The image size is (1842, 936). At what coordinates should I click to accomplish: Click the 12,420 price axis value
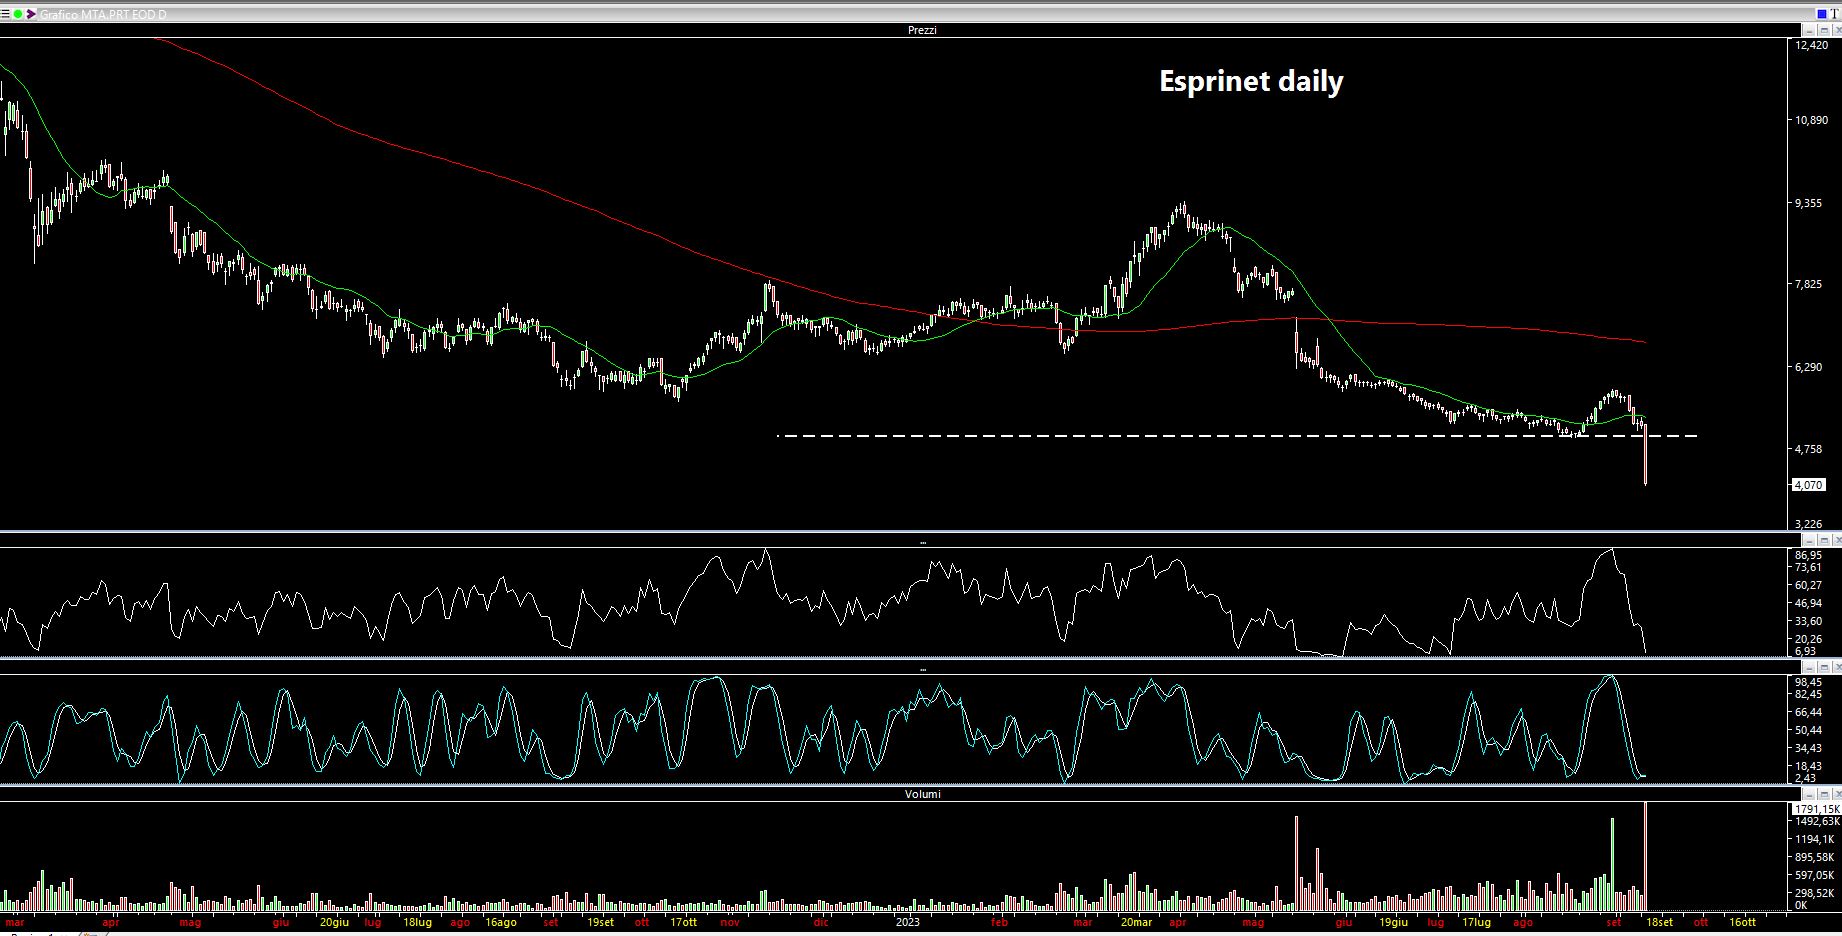(1812, 46)
